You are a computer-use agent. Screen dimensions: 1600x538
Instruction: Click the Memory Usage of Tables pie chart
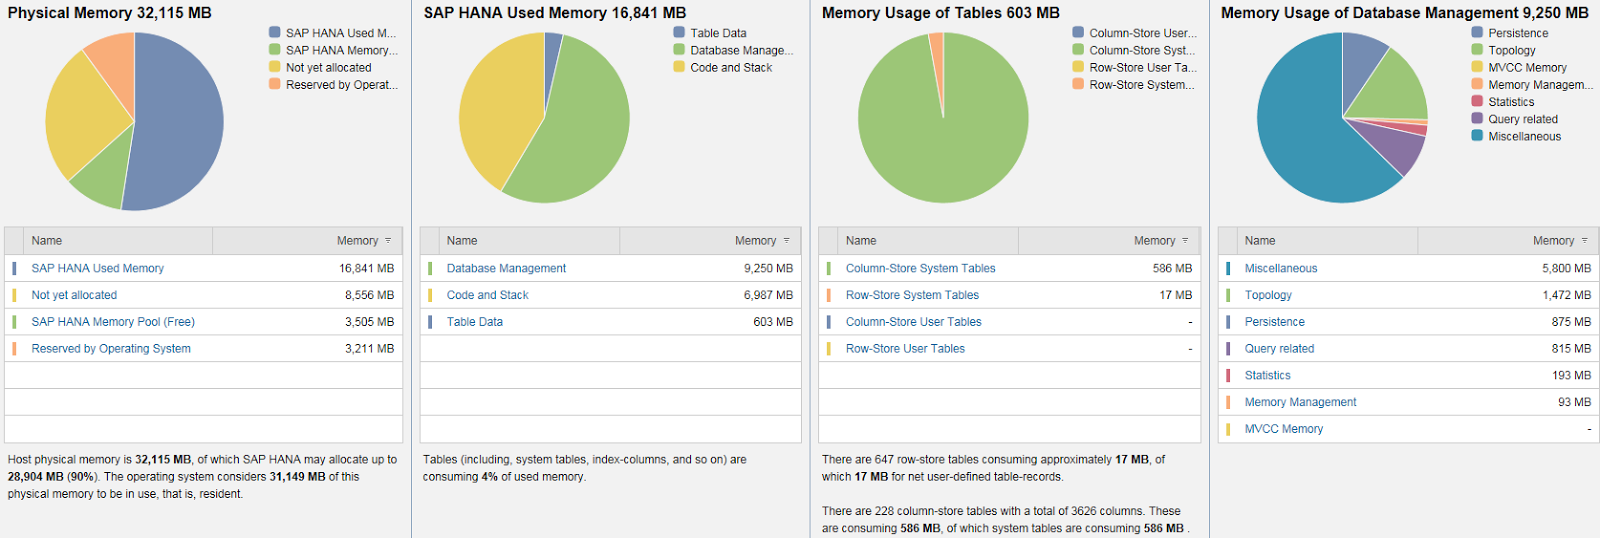tap(943, 118)
